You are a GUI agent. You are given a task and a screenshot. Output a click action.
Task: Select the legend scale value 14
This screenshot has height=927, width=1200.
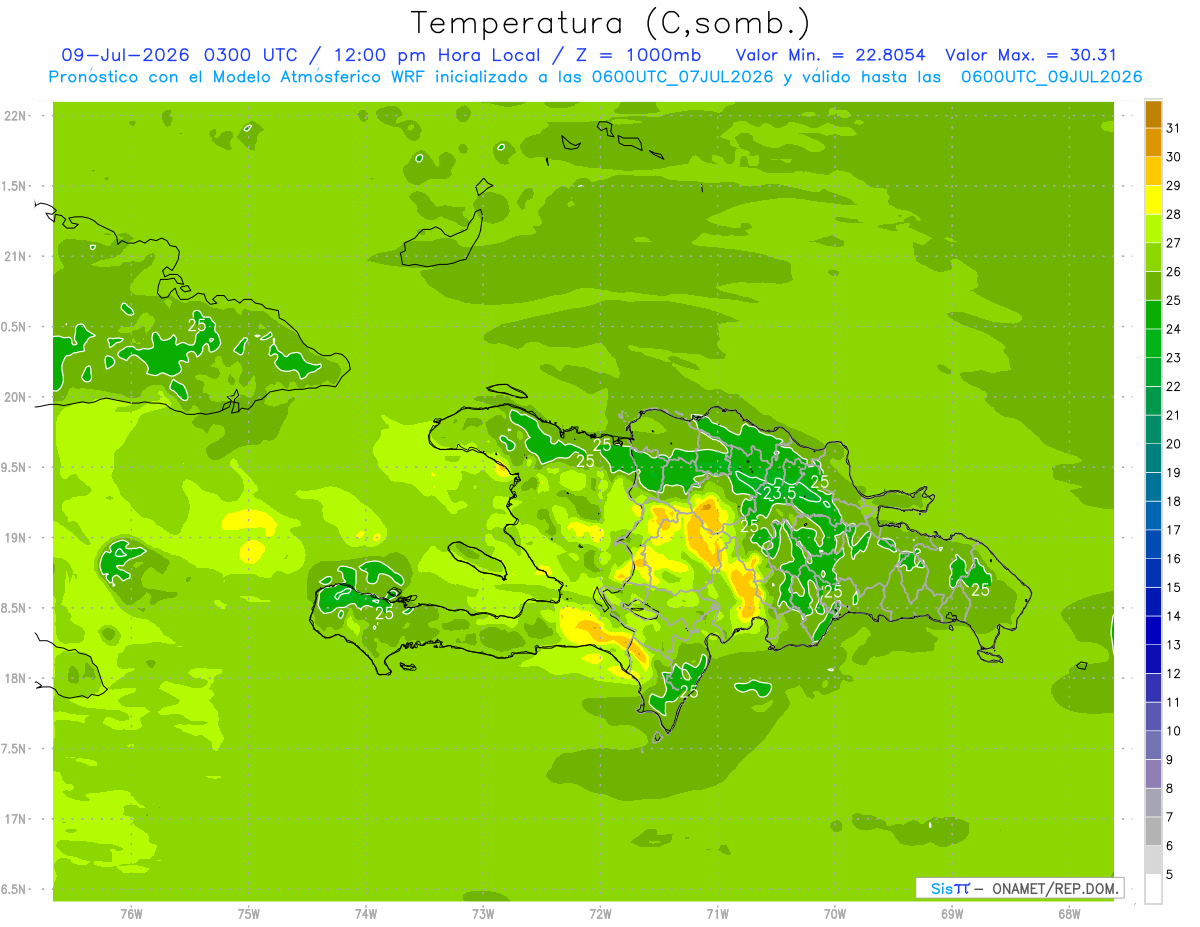point(1174,617)
